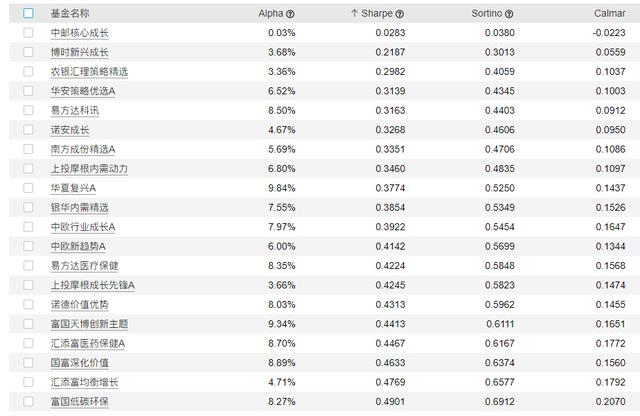Open fund 上投摩根内需动力
The image size is (640, 416).
[x=89, y=169]
